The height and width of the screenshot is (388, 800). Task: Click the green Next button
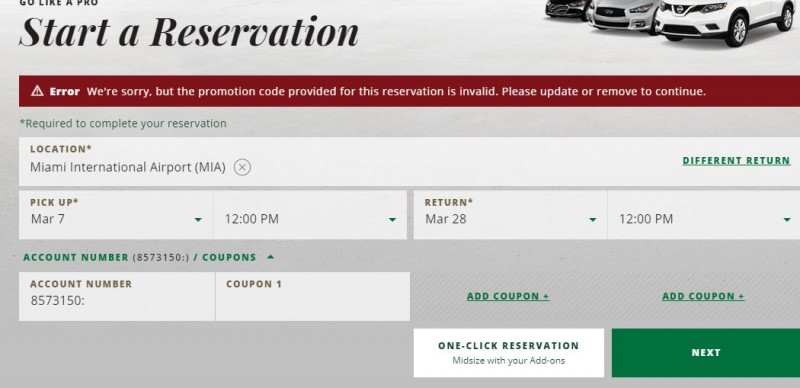coord(706,353)
